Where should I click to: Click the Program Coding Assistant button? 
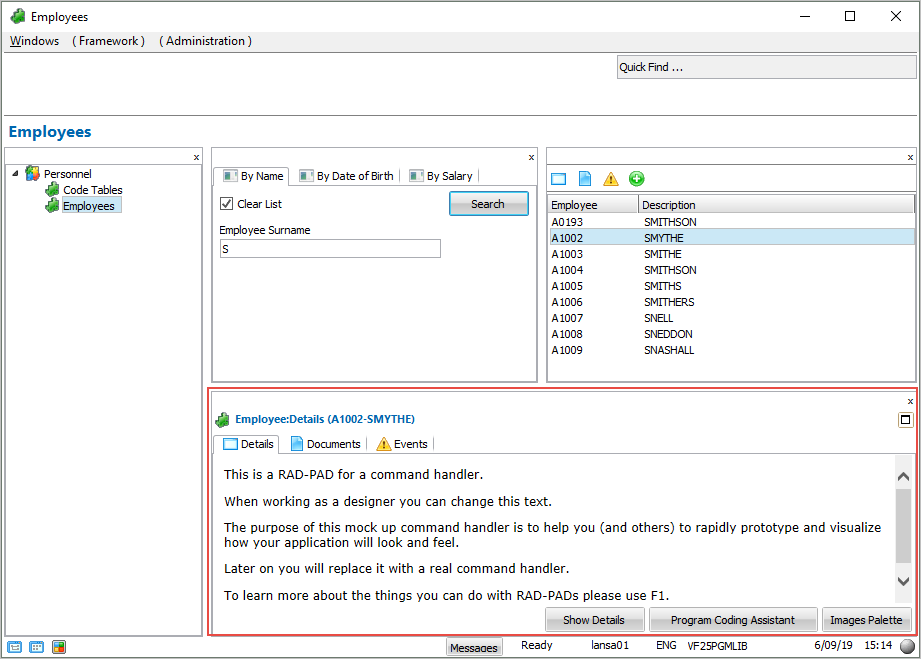coord(733,620)
